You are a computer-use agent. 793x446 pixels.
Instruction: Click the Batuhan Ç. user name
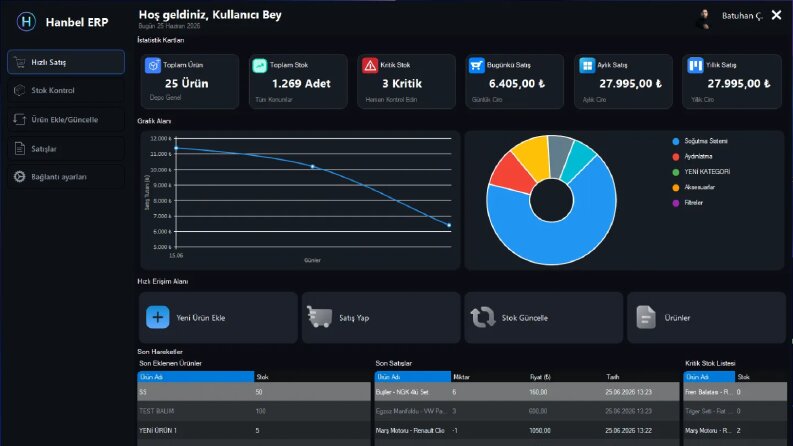[742, 16]
